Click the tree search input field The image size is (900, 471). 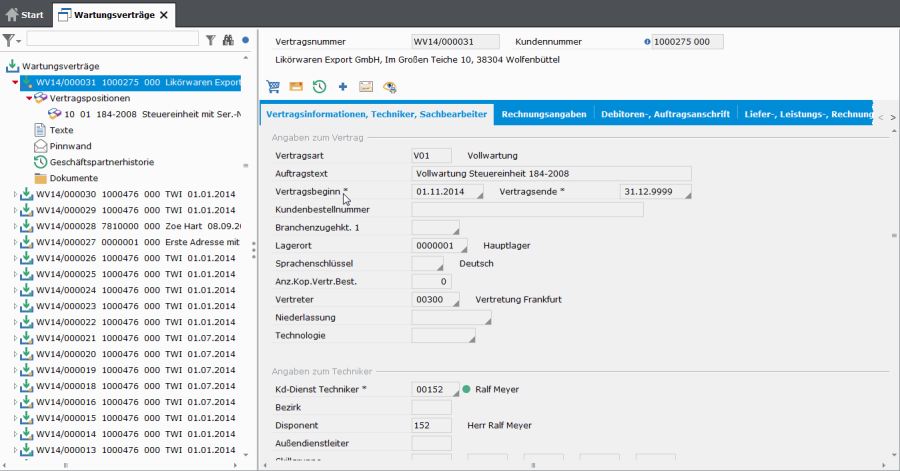(112, 38)
